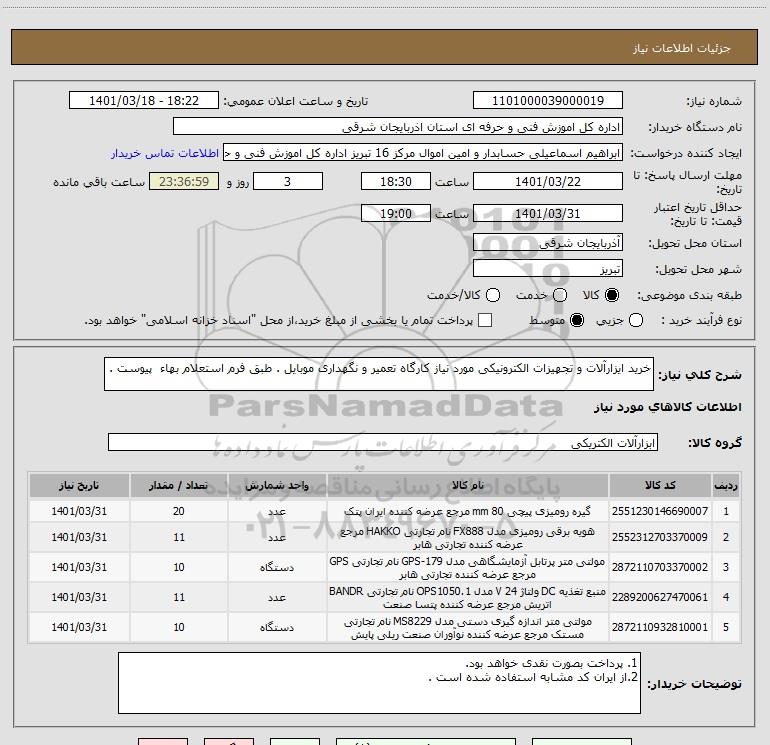Viewport: 770px width, 745px height.
Task: Click the delivery province field آذربایجان شرقی
Action: click(548, 243)
